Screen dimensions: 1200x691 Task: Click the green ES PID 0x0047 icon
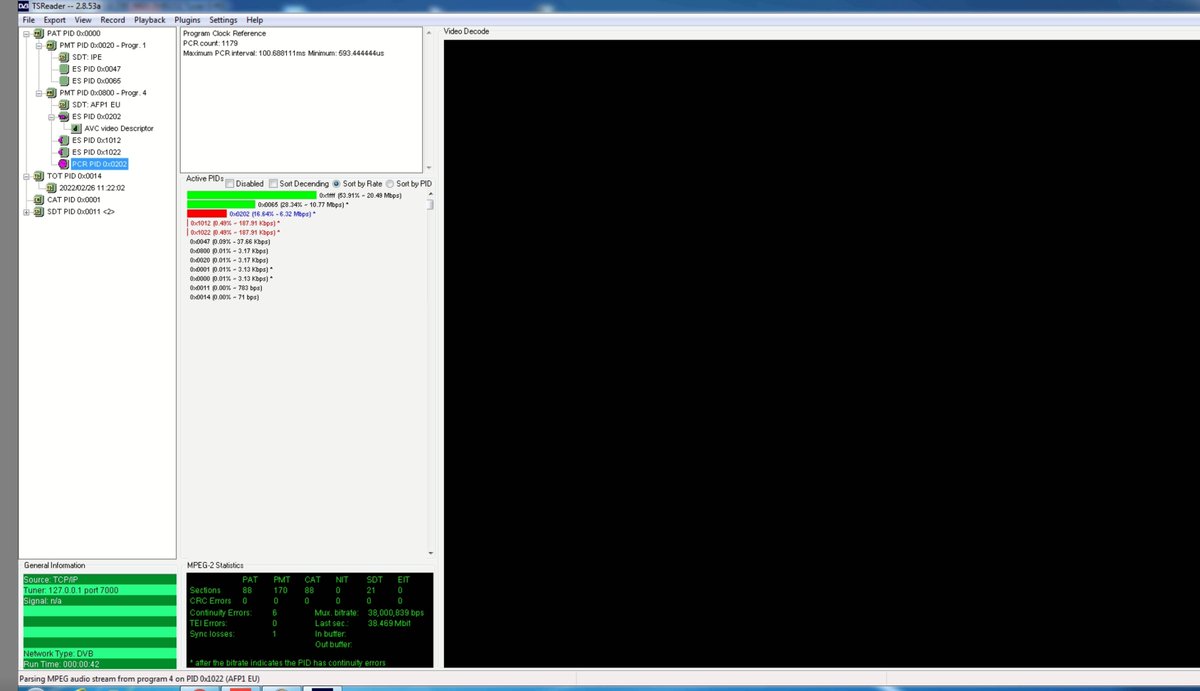point(64,69)
